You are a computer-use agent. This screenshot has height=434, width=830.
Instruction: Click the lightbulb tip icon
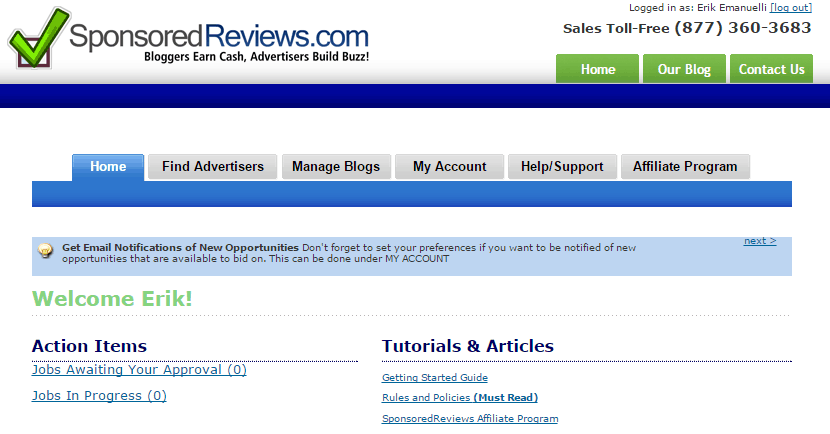[x=46, y=250]
